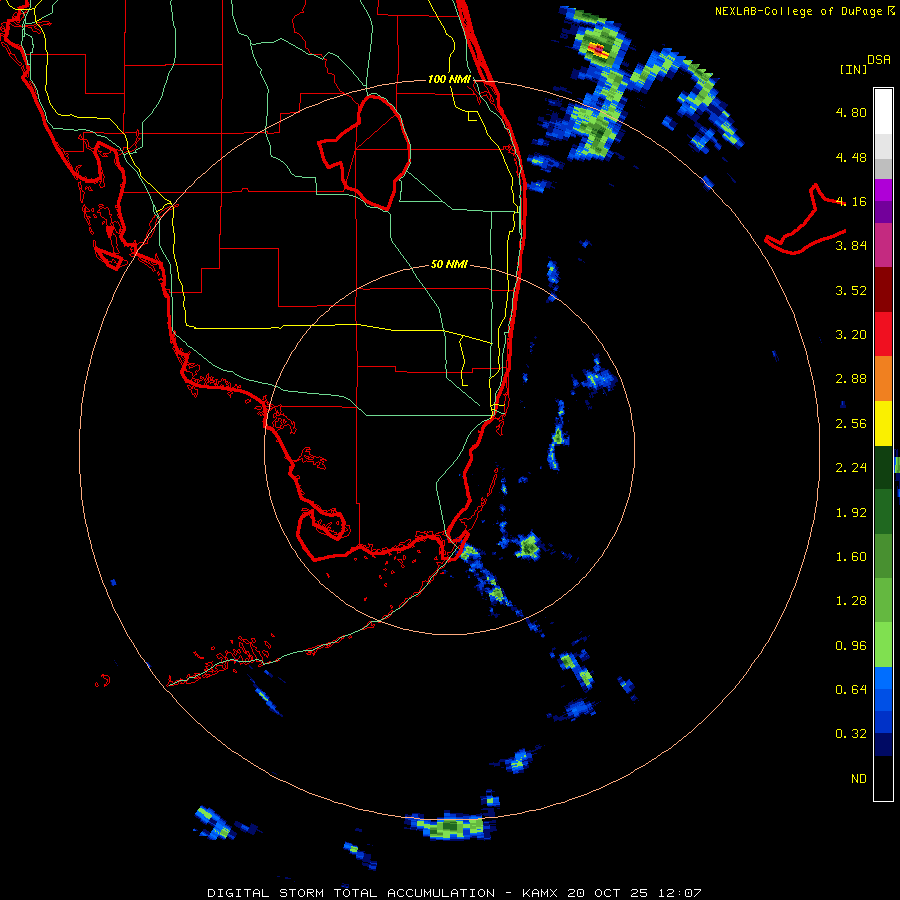
Task: Pick the navy blue swatch above ND
Action: (883, 744)
